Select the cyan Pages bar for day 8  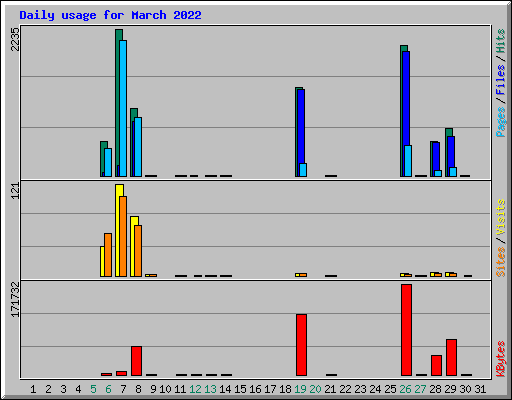[138, 147]
